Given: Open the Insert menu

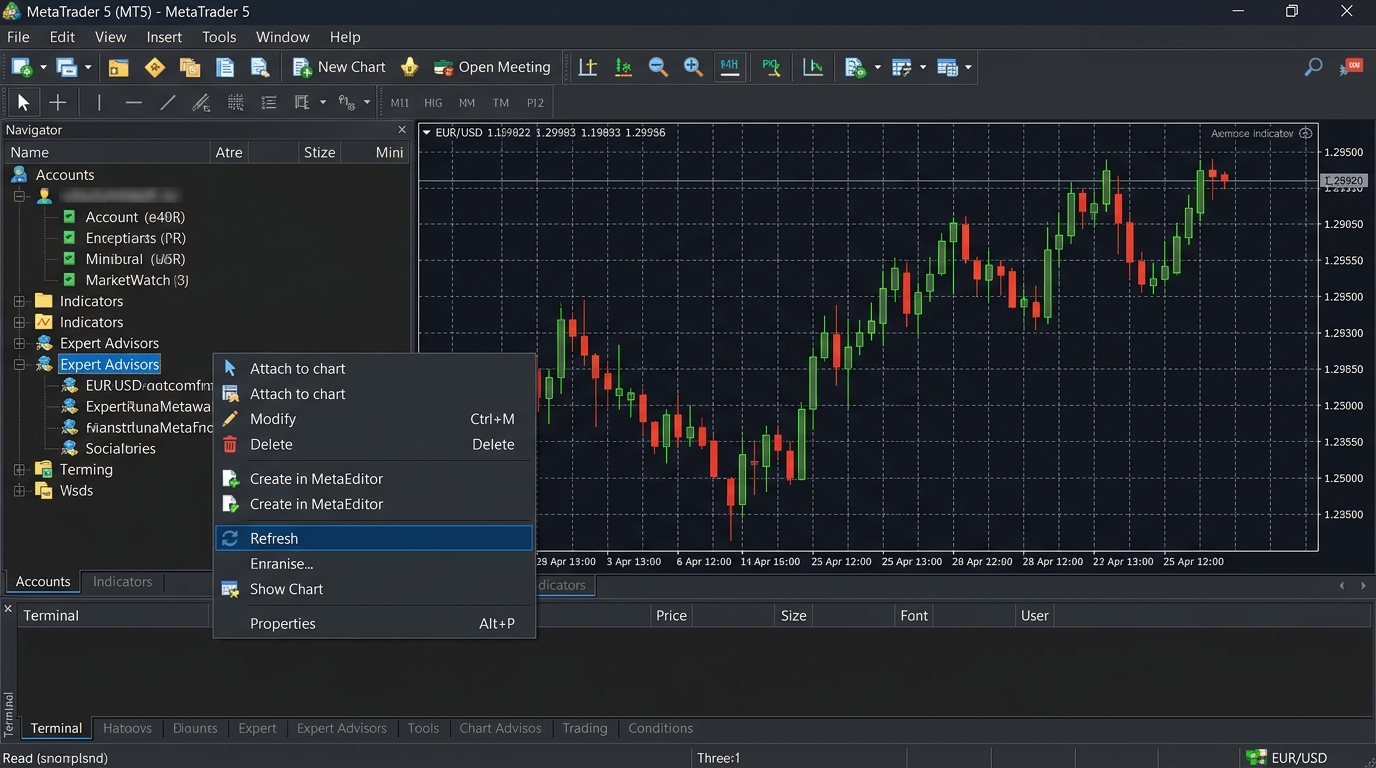Looking at the screenshot, I should tap(164, 37).
